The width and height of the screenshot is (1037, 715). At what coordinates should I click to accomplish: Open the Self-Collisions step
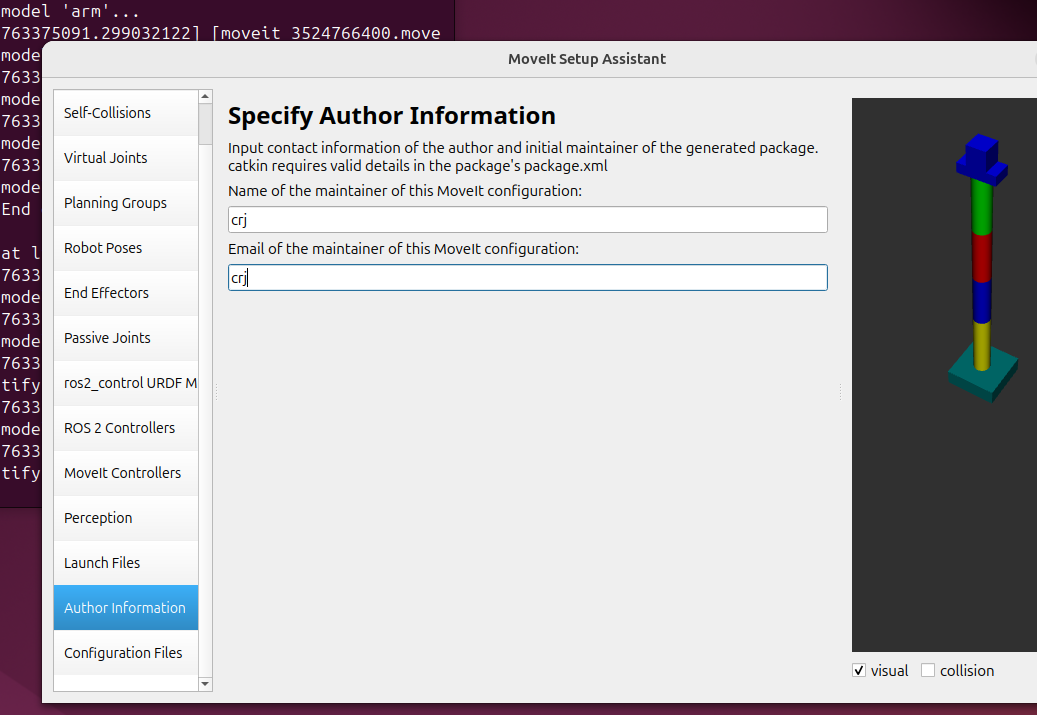(126, 113)
